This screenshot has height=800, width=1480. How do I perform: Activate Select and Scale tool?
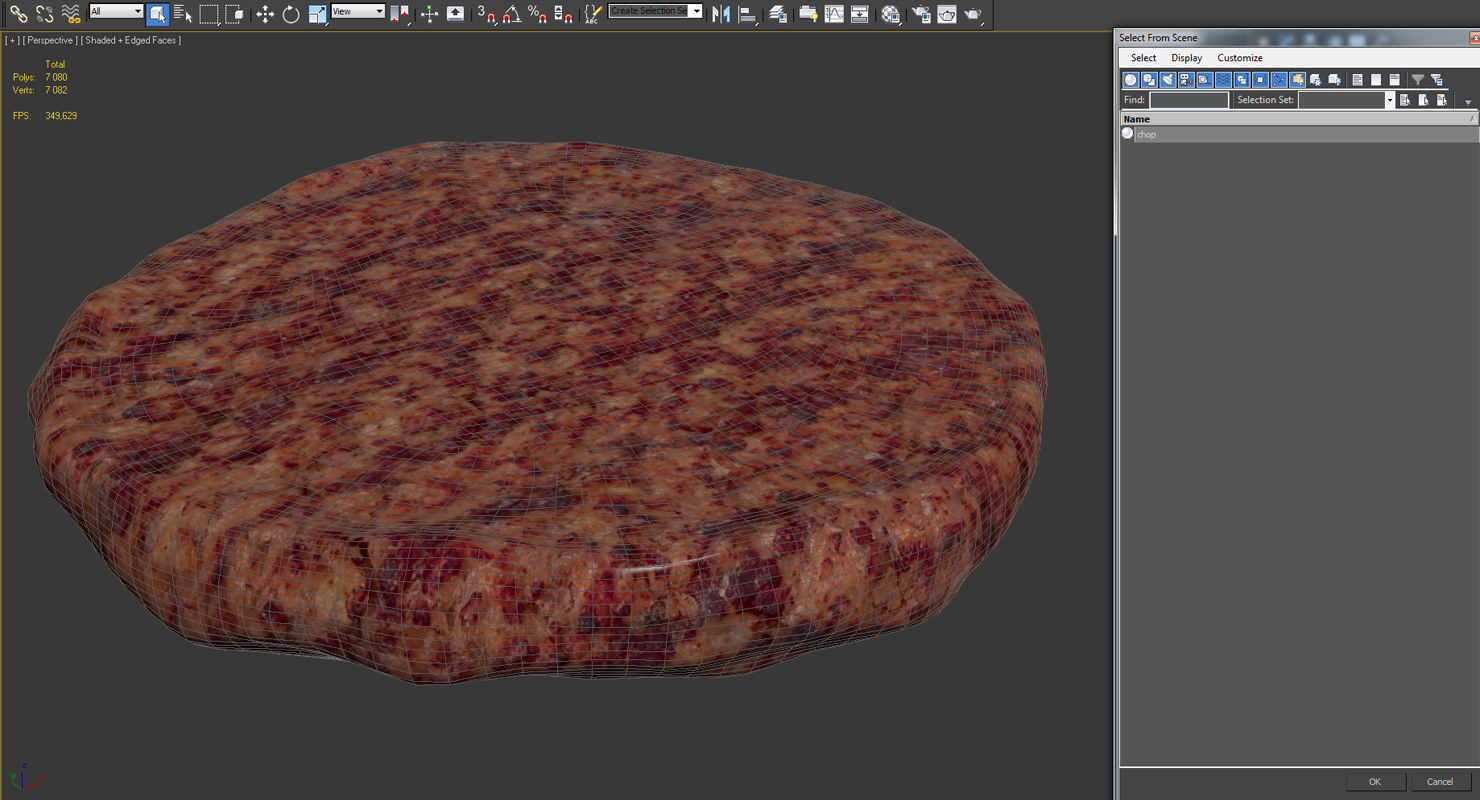click(x=317, y=14)
